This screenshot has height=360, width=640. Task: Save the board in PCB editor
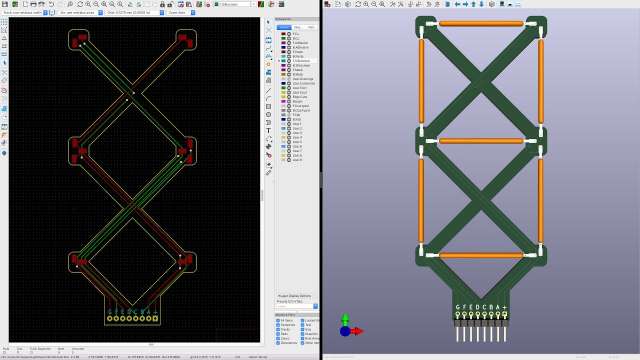pos(5,4)
